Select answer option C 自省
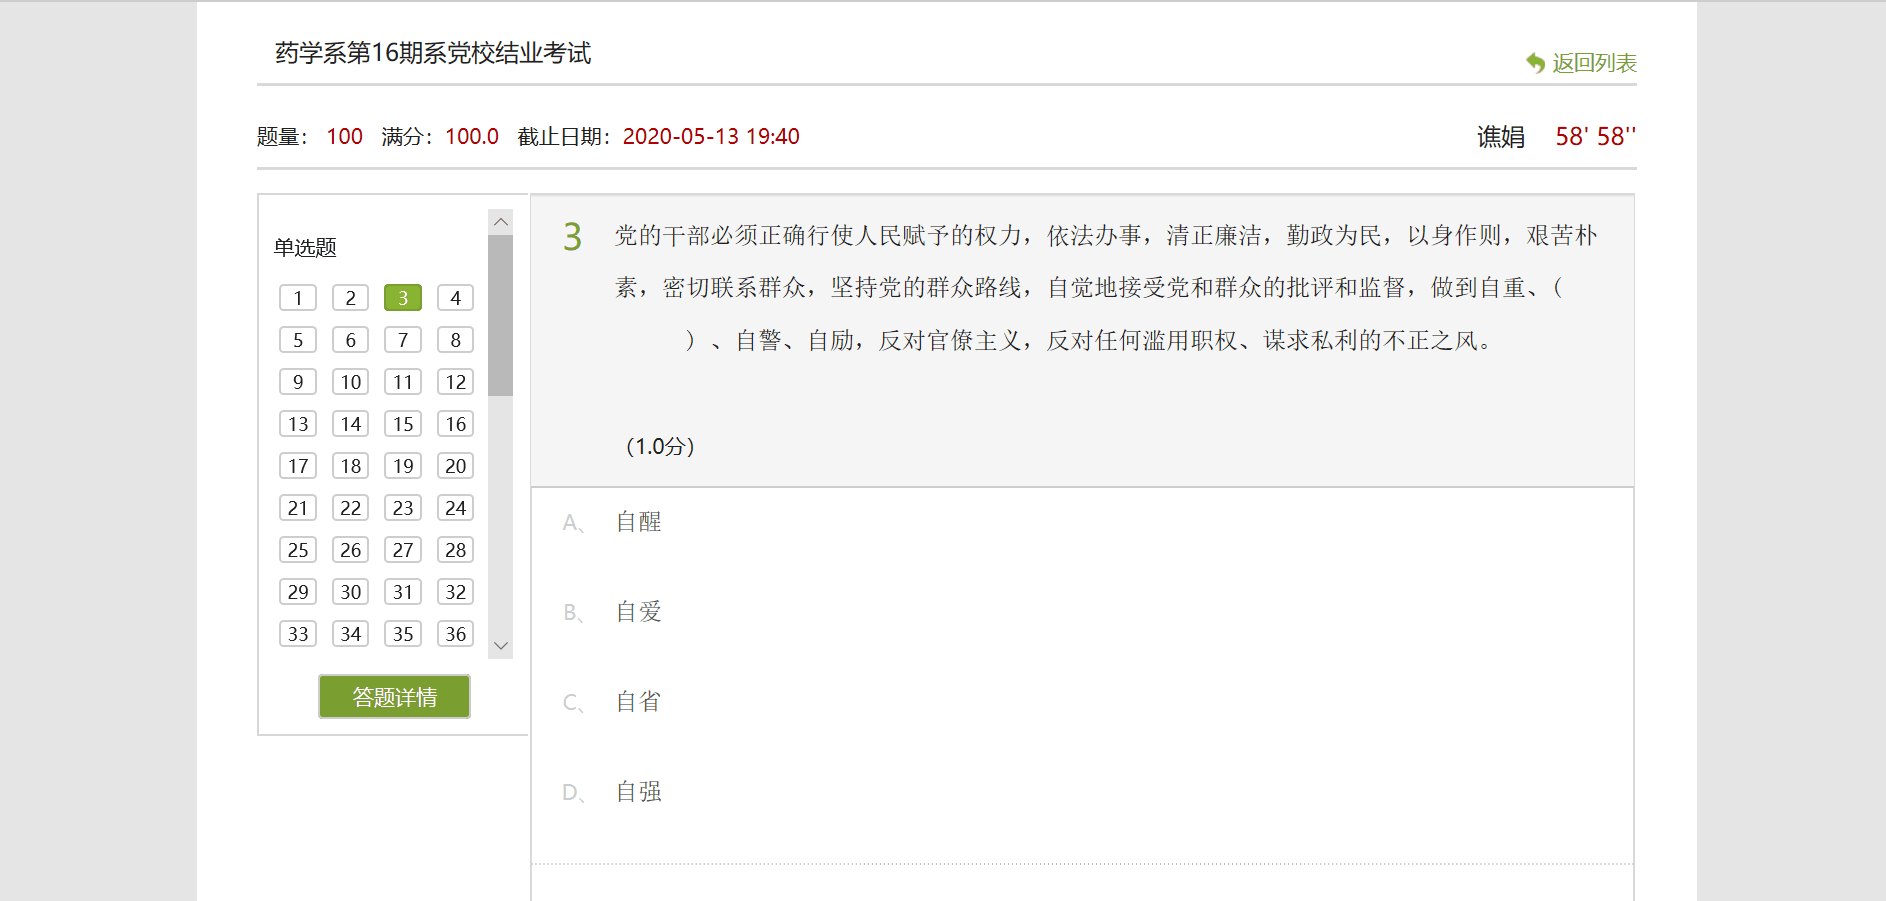The height and width of the screenshot is (901, 1886). (x=638, y=702)
